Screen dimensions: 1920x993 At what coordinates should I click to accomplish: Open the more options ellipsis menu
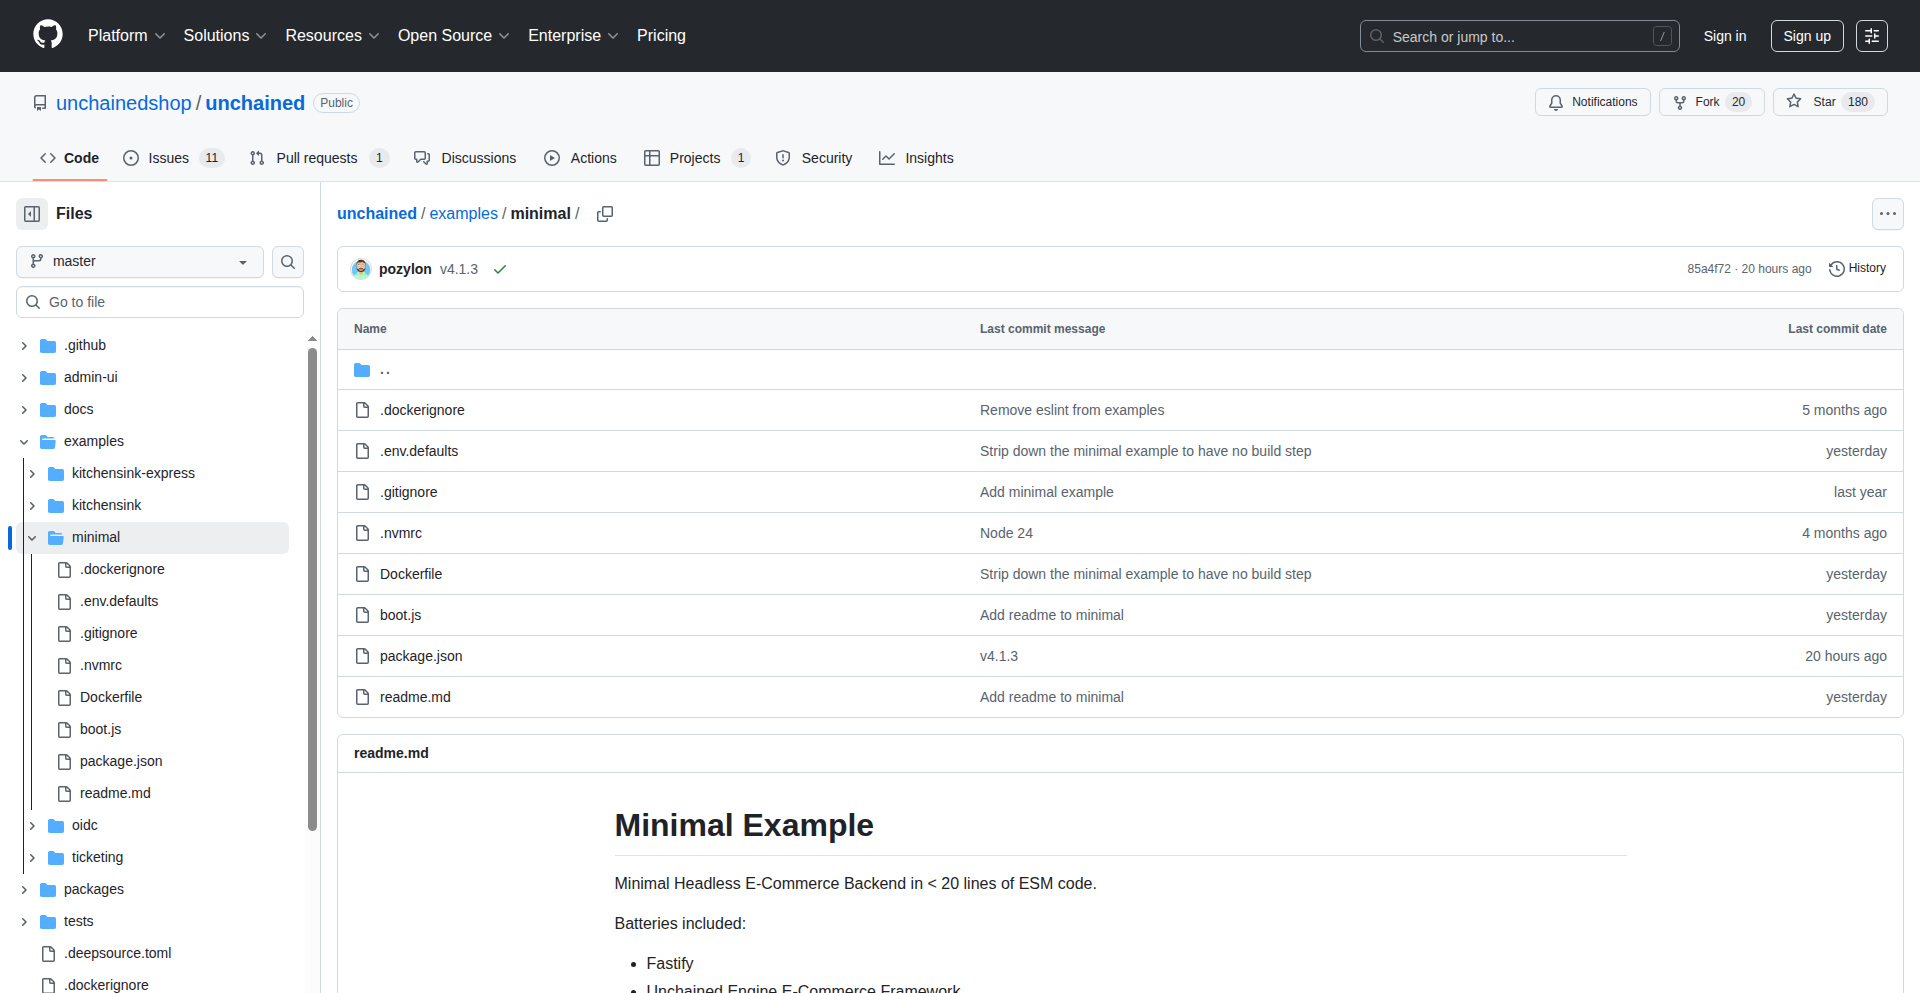click(1888, 214)
